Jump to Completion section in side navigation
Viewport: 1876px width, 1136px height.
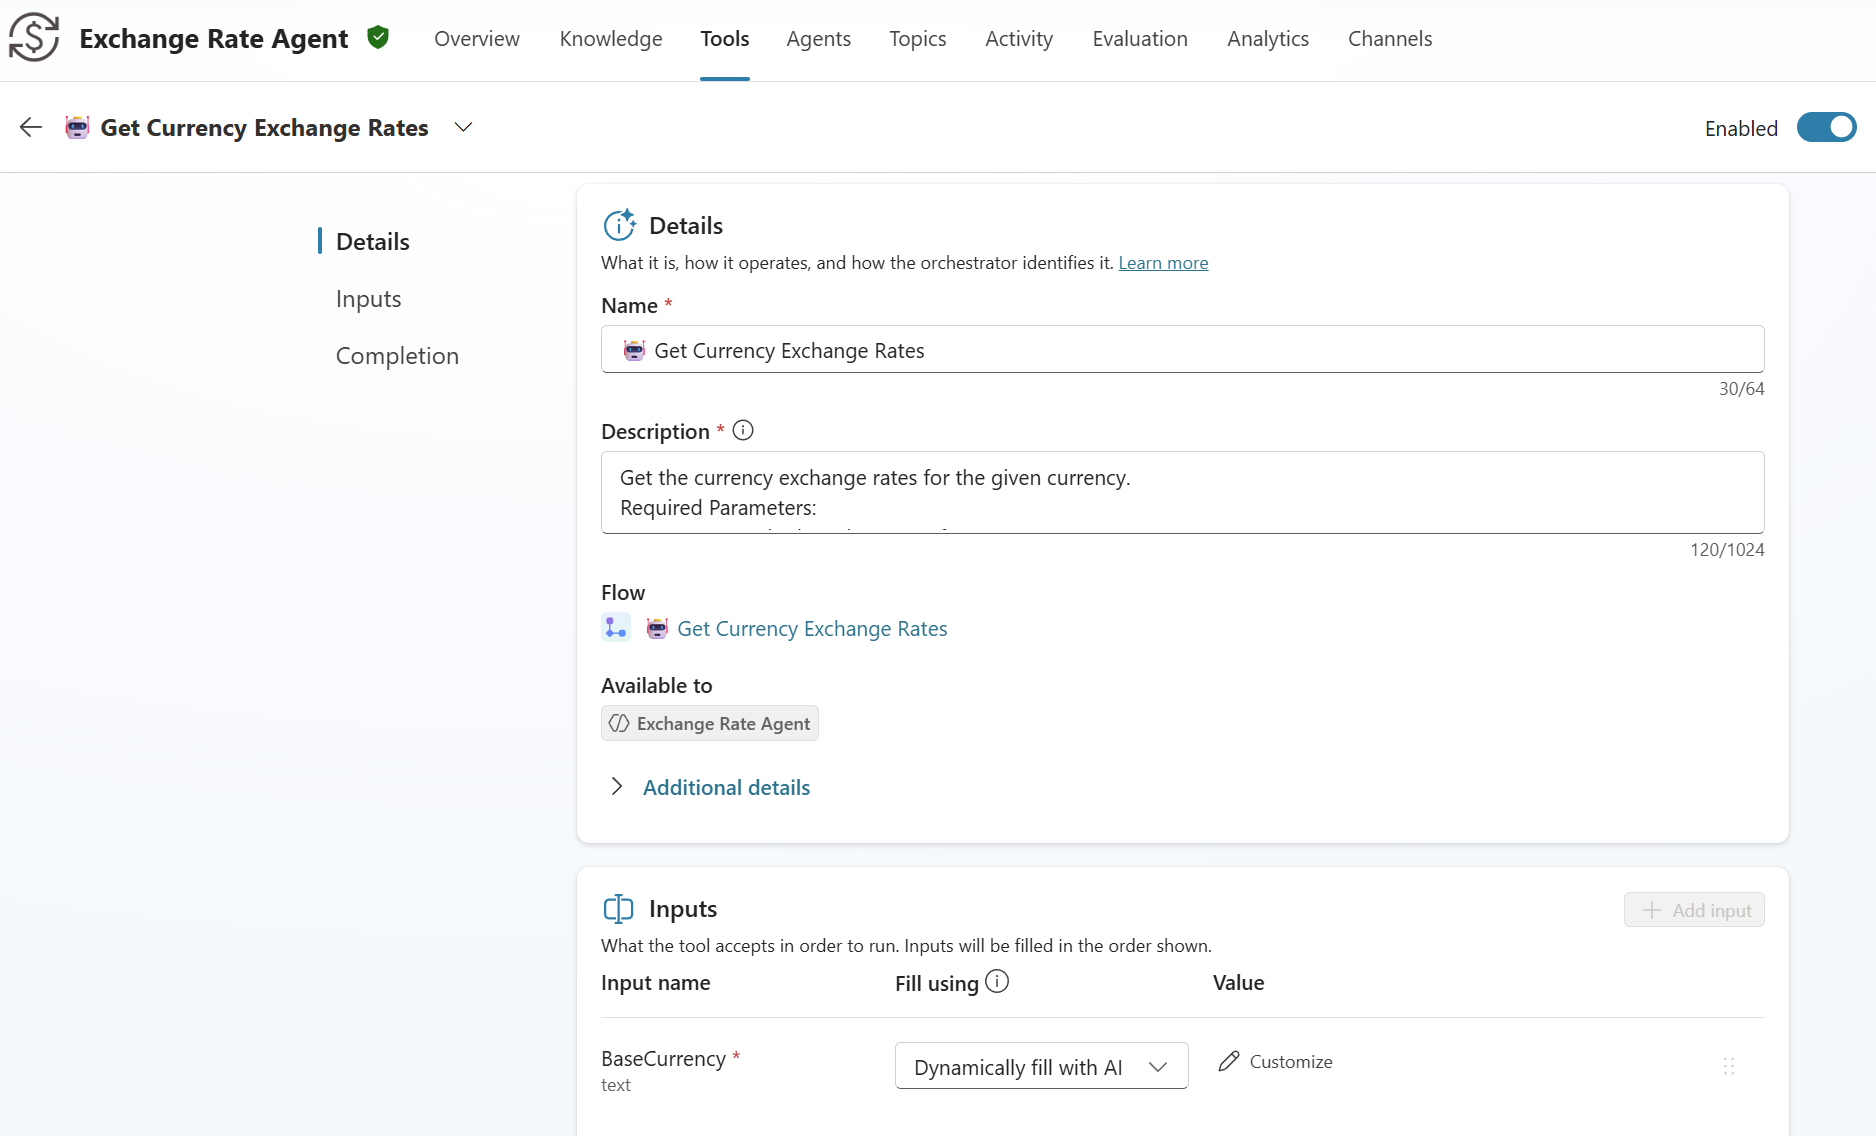[x=397, y=356]
